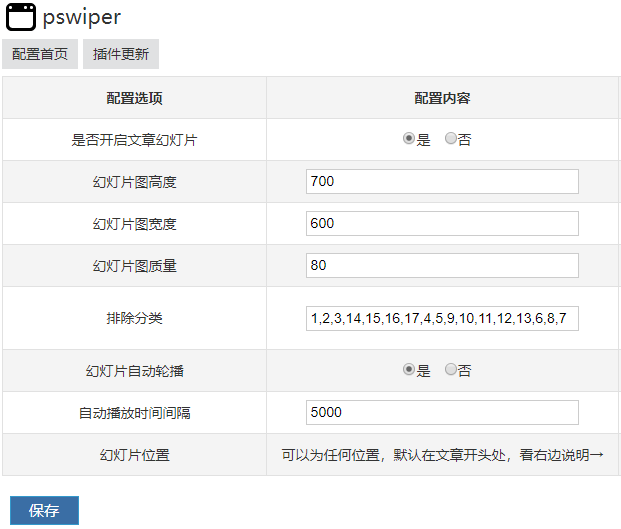Viewport: 621px width, 529px height.
Task: Click the 配置选项 column header
Action: click(x=135, y=98)
